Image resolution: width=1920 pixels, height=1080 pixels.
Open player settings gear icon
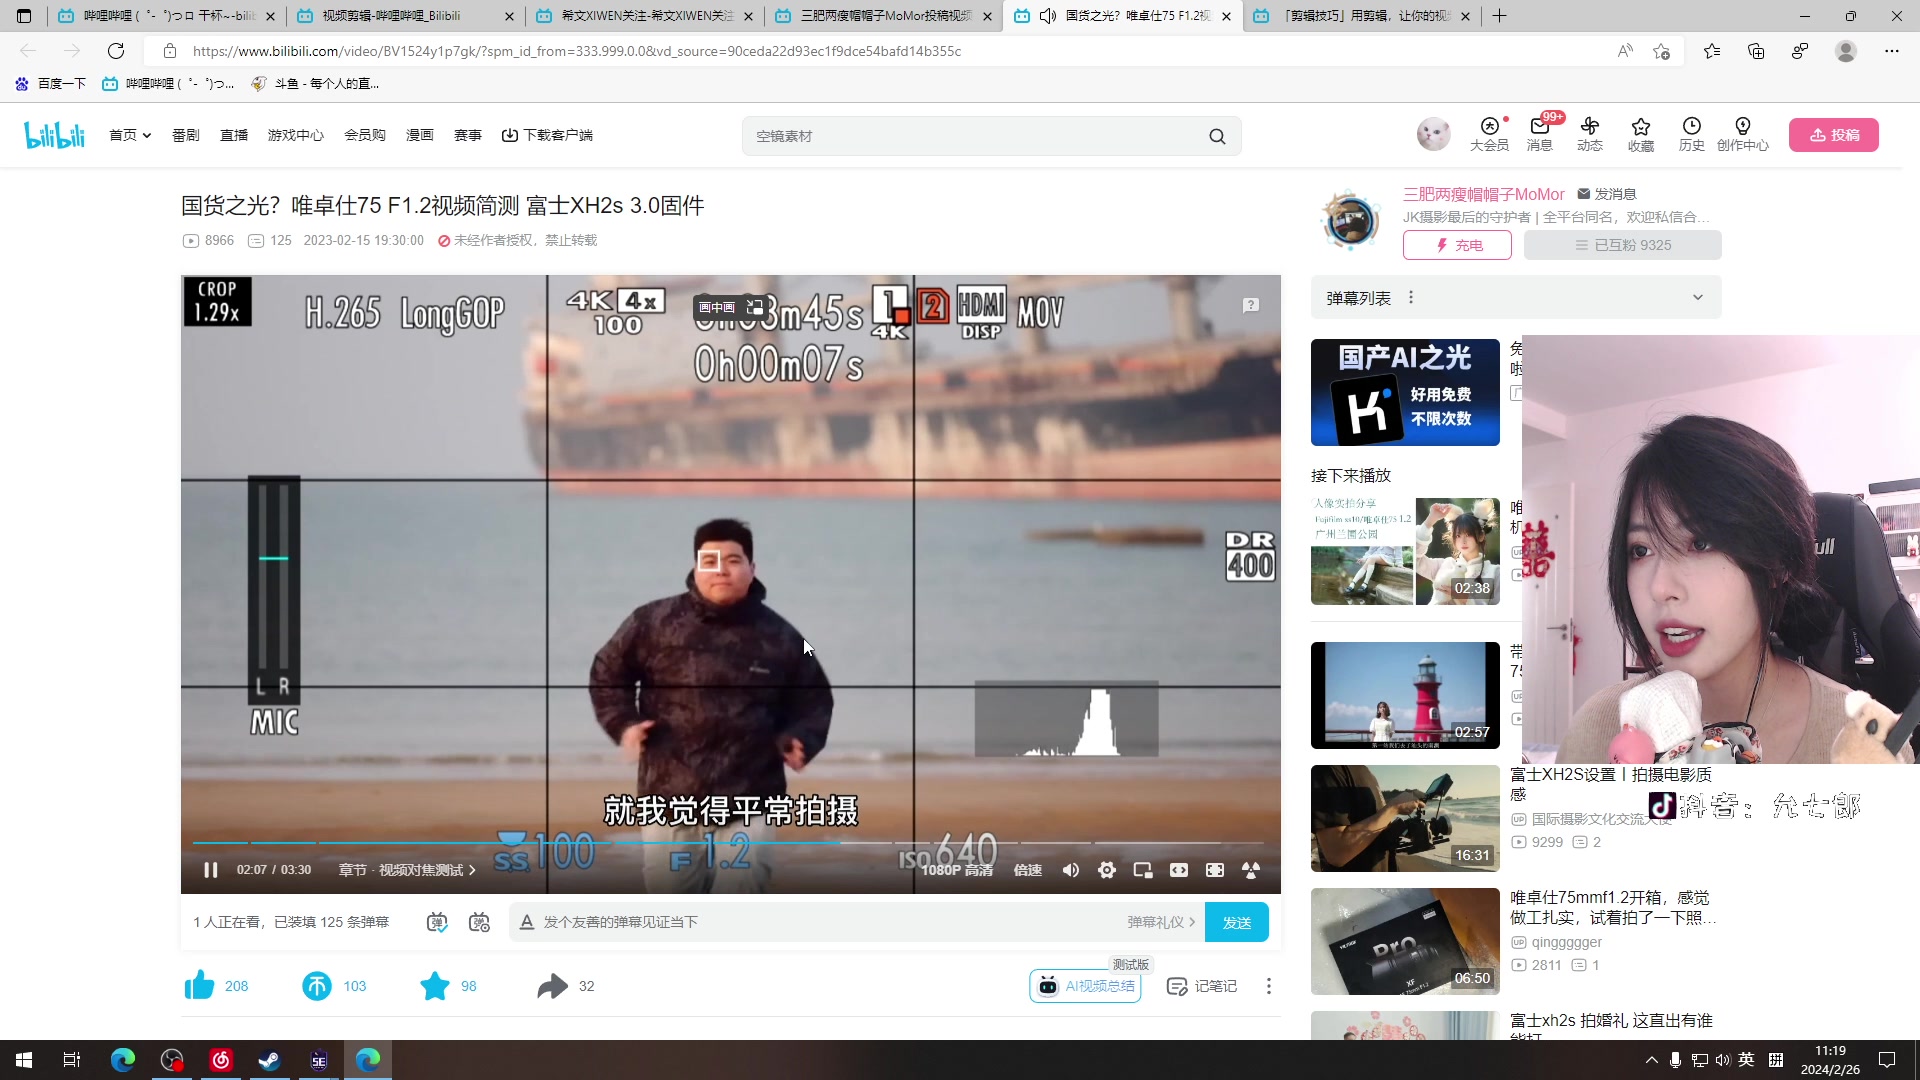tap(1106, 870)
